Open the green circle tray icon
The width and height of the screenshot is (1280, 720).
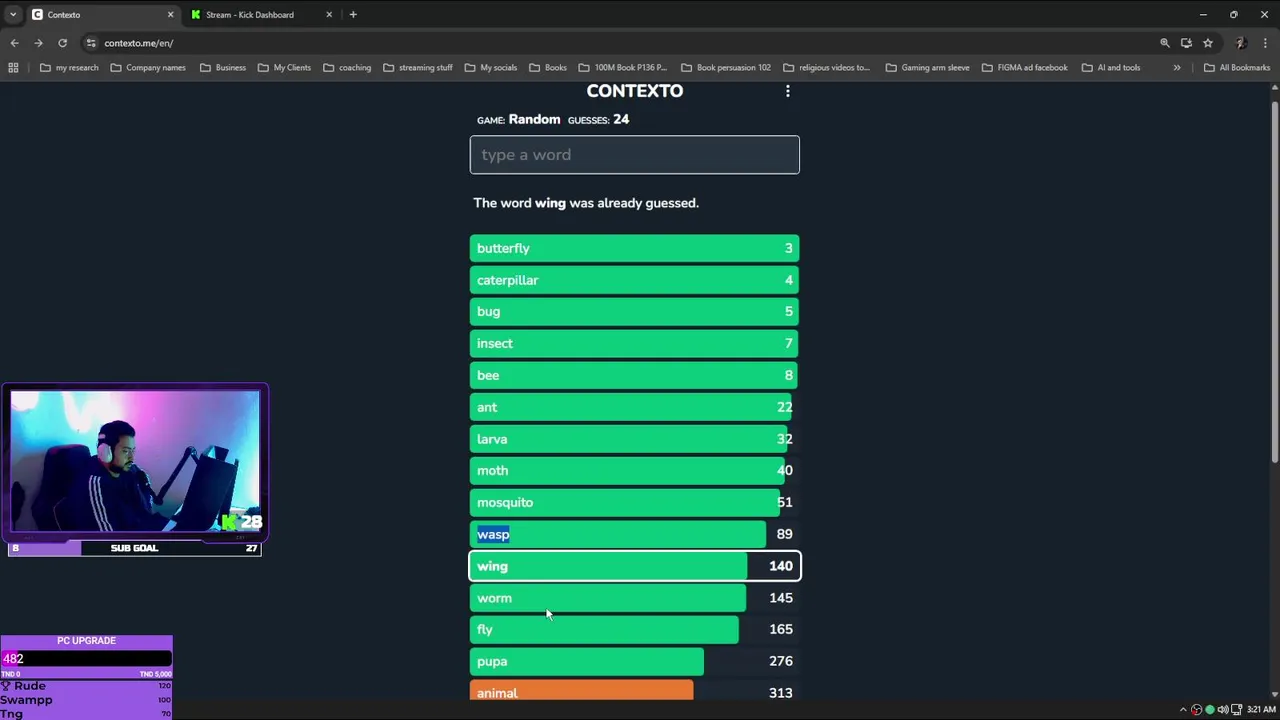pos(1209,710)
